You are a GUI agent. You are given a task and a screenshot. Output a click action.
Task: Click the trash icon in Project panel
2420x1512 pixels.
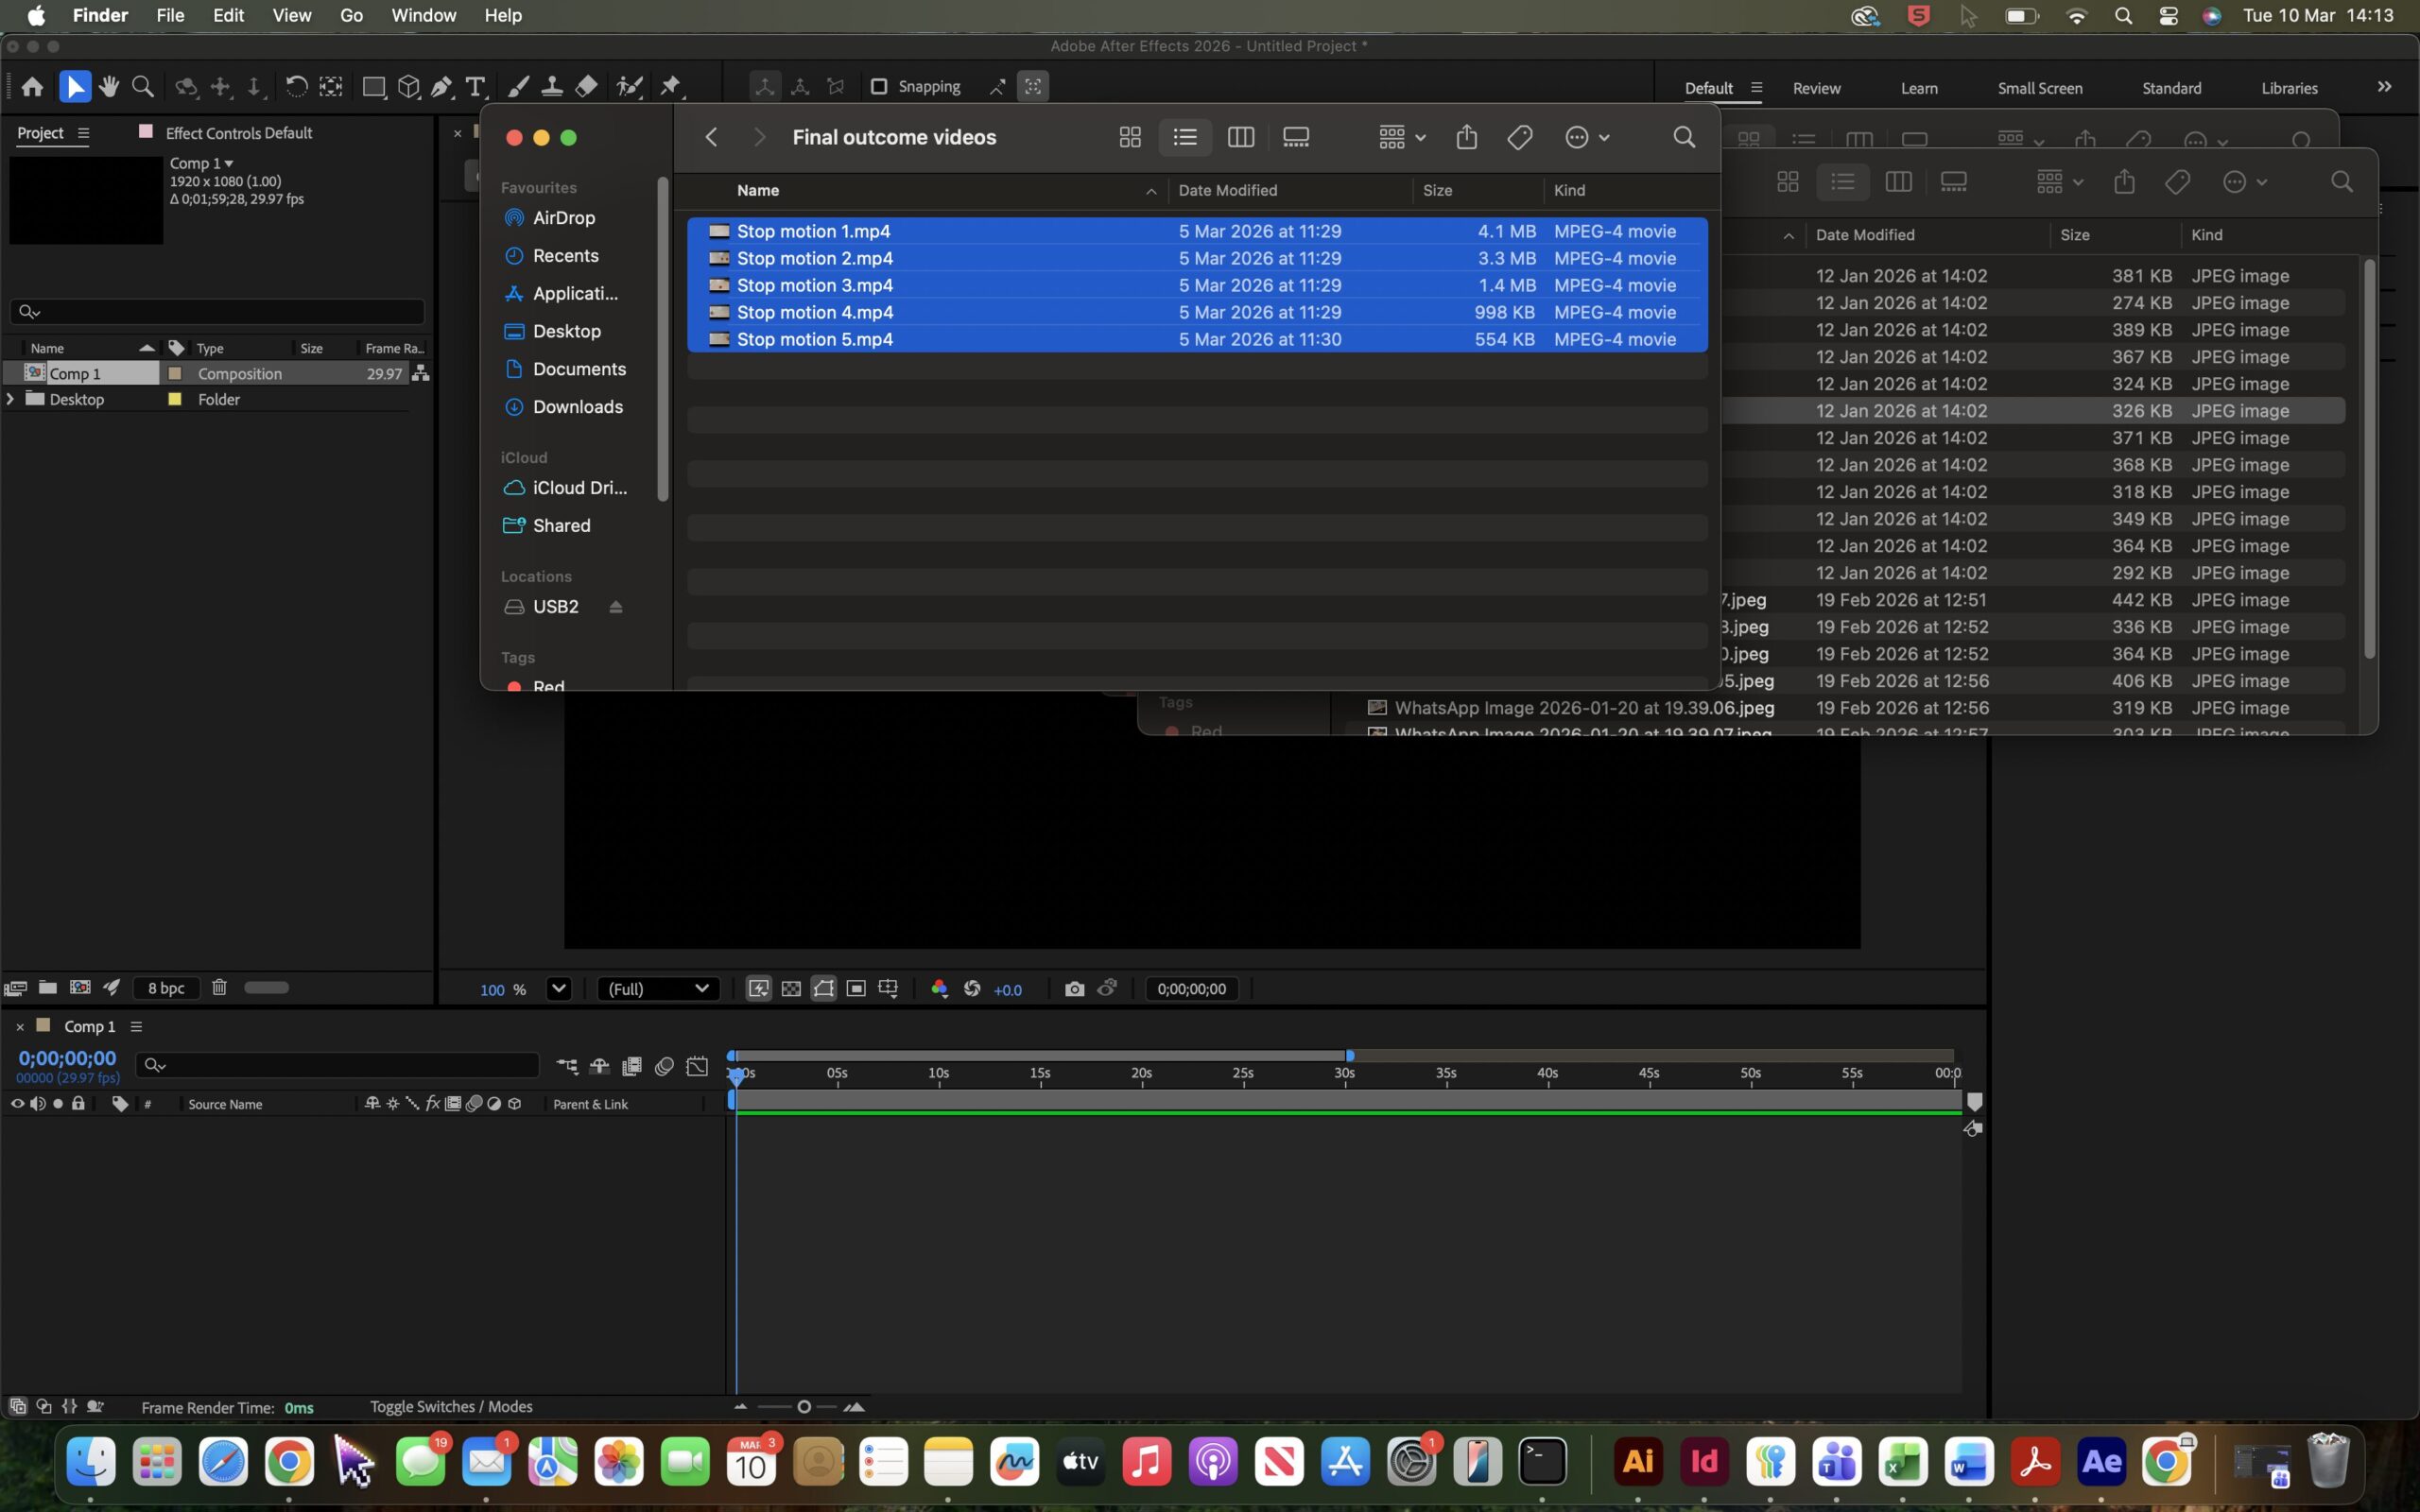(x=219, y=987)
